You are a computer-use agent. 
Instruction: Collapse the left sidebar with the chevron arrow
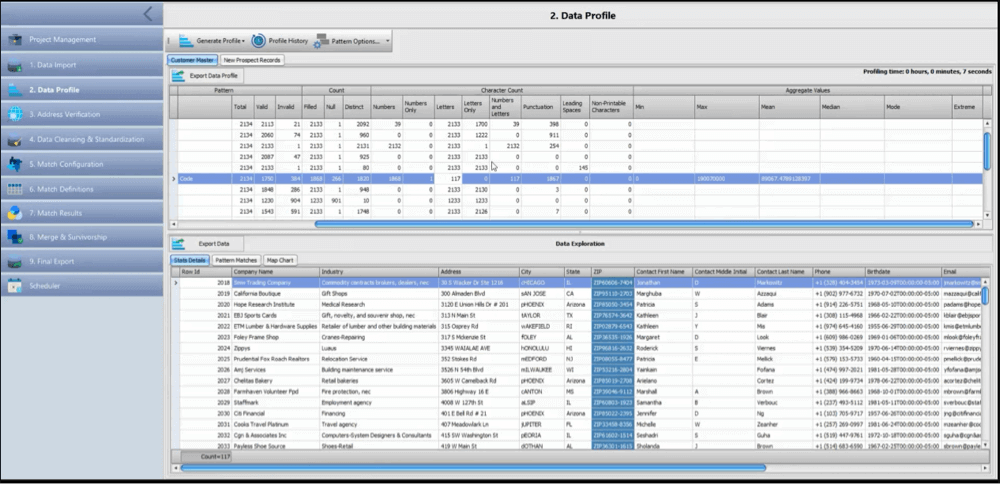tap(148, 14)
